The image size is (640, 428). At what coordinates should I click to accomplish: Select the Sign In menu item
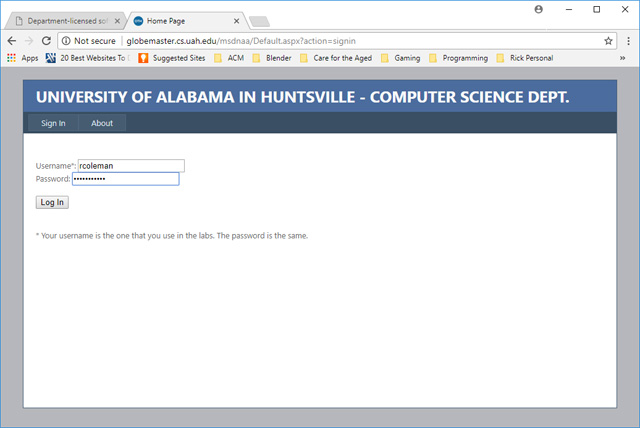53,123
